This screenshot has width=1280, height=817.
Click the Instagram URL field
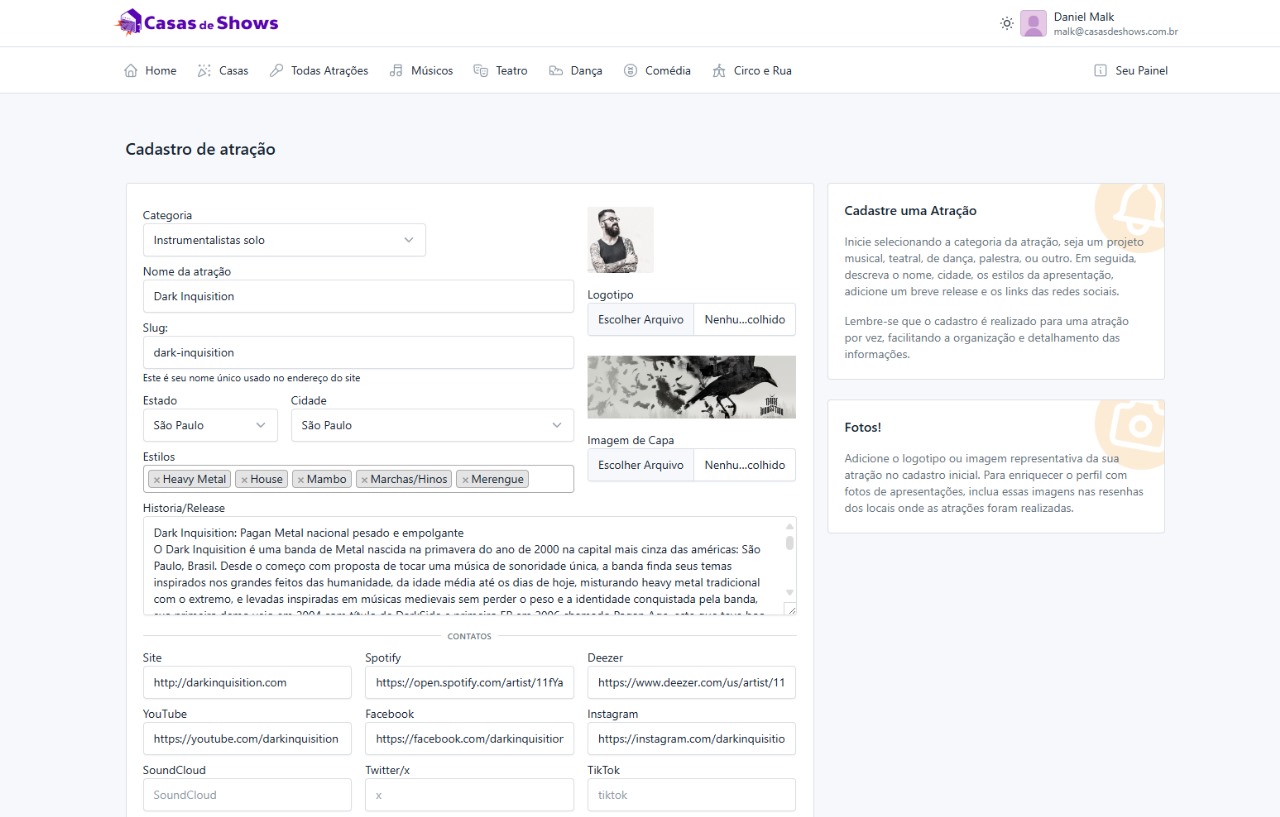coord(691,739)
